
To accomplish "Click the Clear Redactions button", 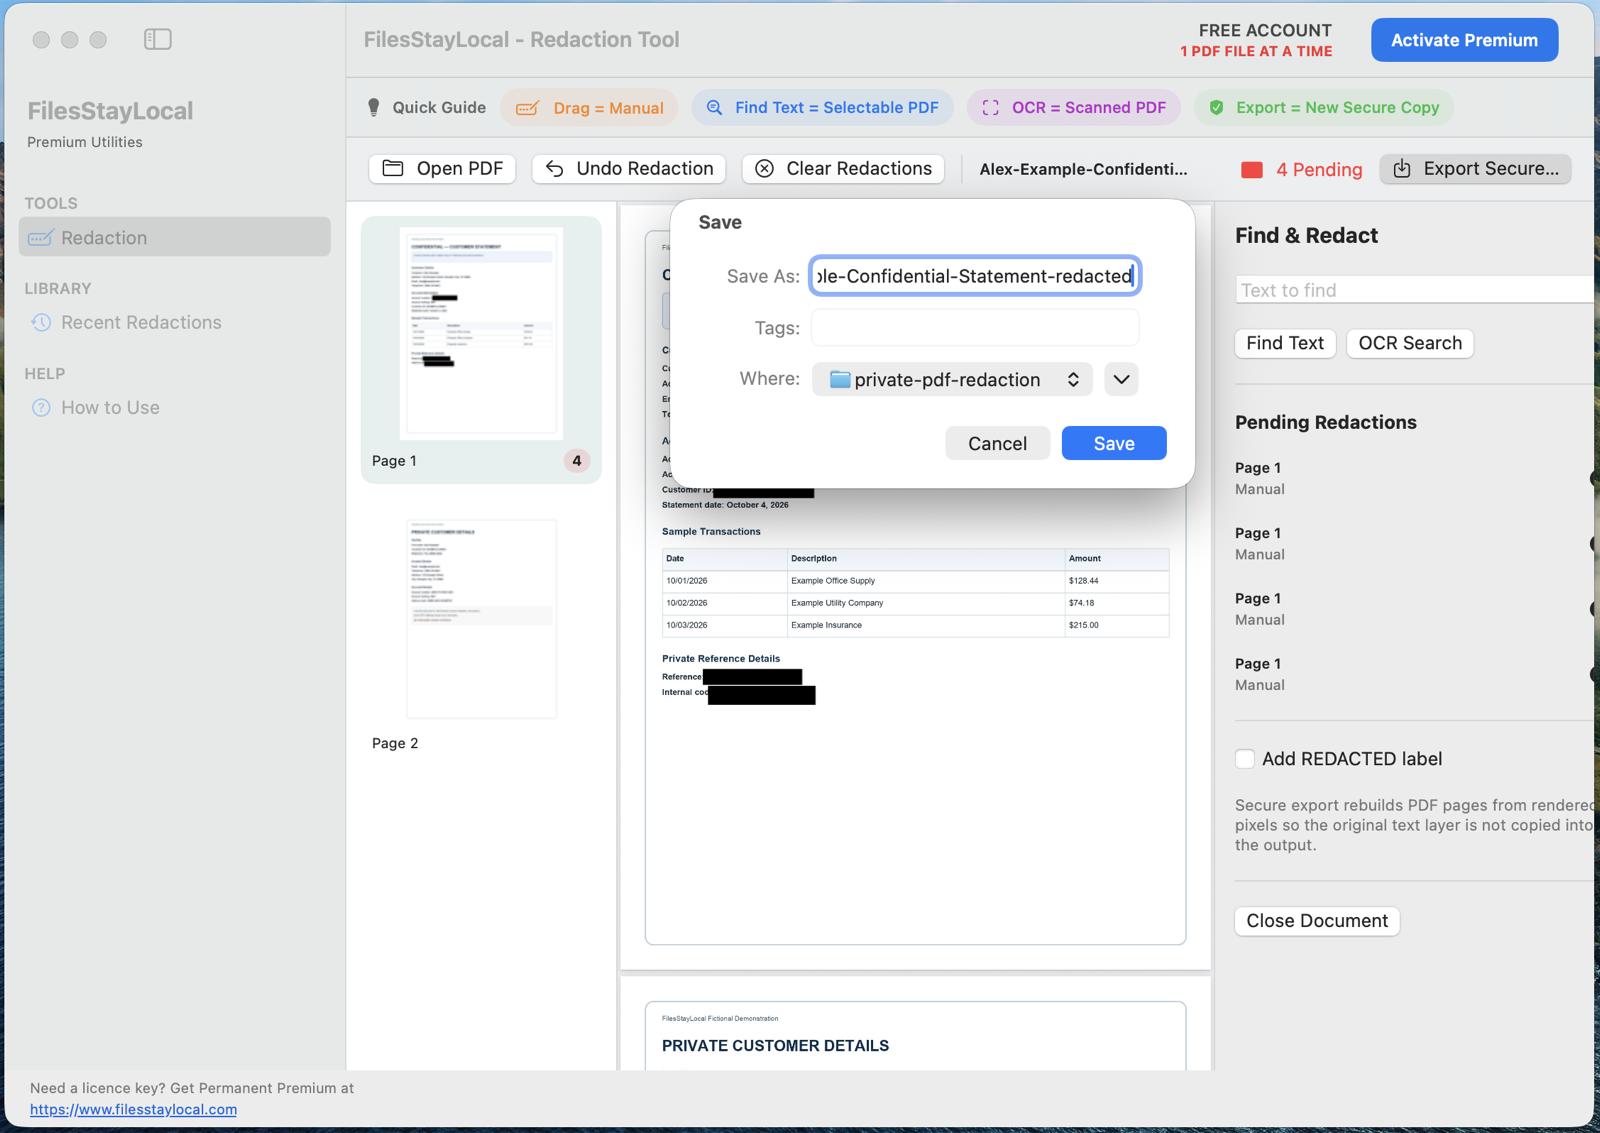I will (x=843, y=169).
